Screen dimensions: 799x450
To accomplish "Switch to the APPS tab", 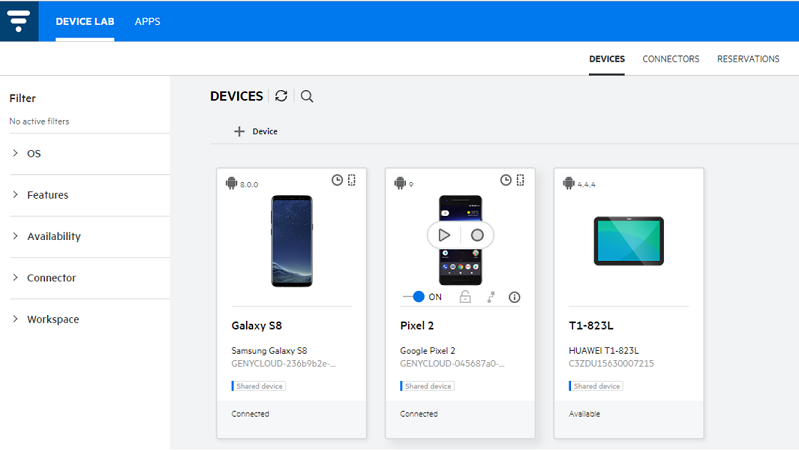I will click(x=147, y=22).
